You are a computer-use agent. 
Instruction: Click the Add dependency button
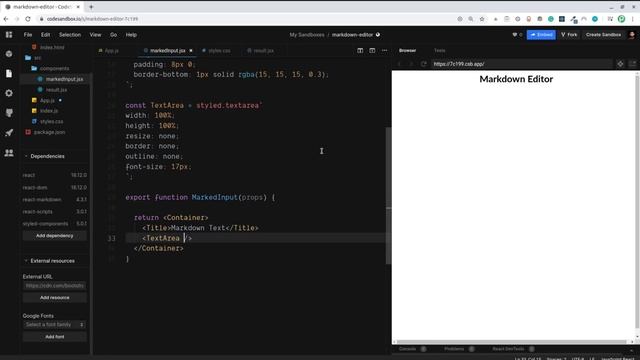point(55,236)
